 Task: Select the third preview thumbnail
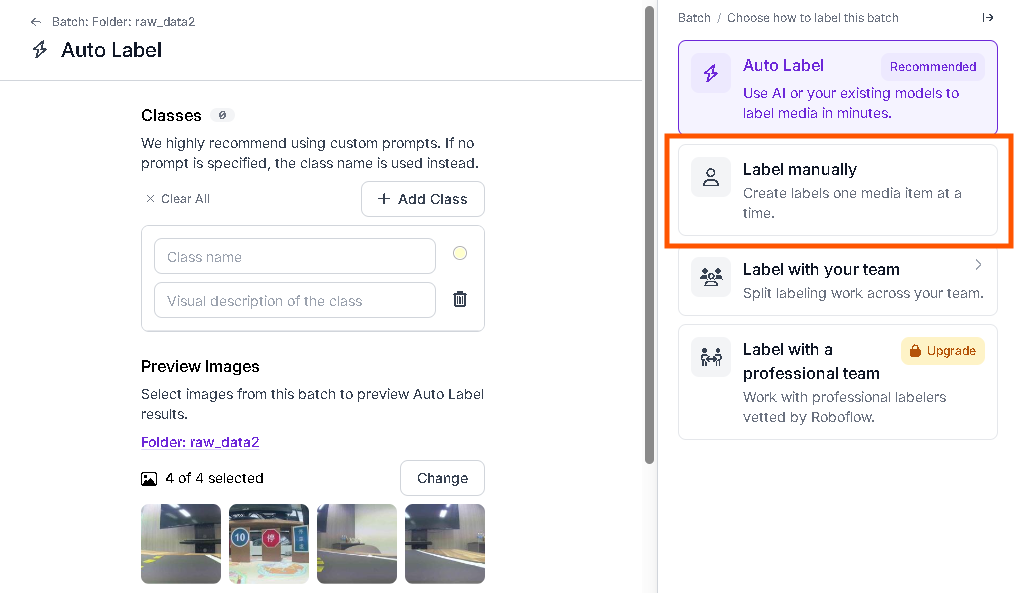coord(357,544)
